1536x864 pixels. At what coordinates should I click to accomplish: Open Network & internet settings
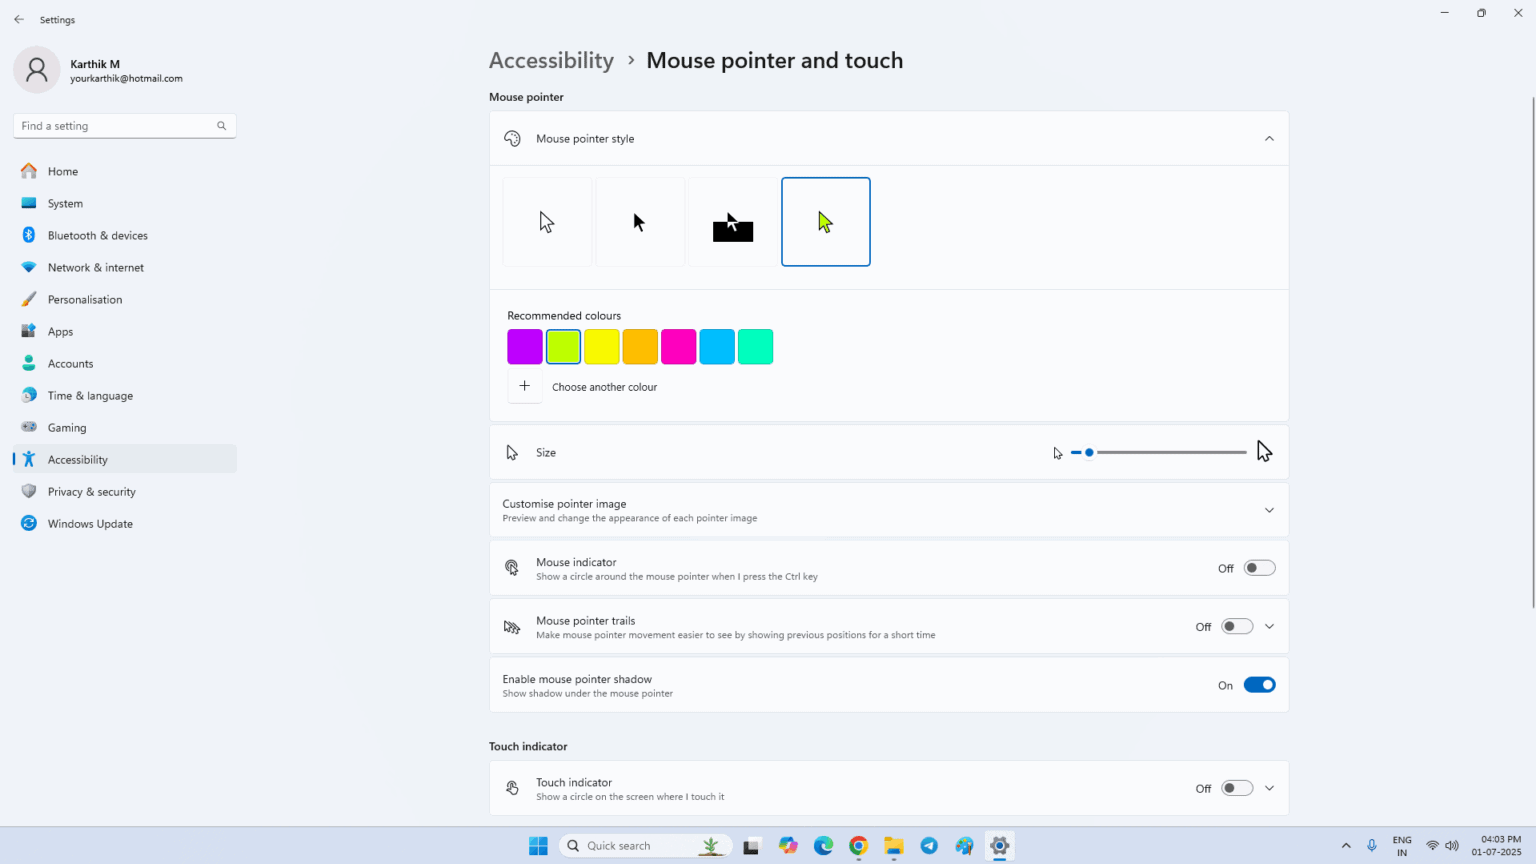[x=95, y=267]
